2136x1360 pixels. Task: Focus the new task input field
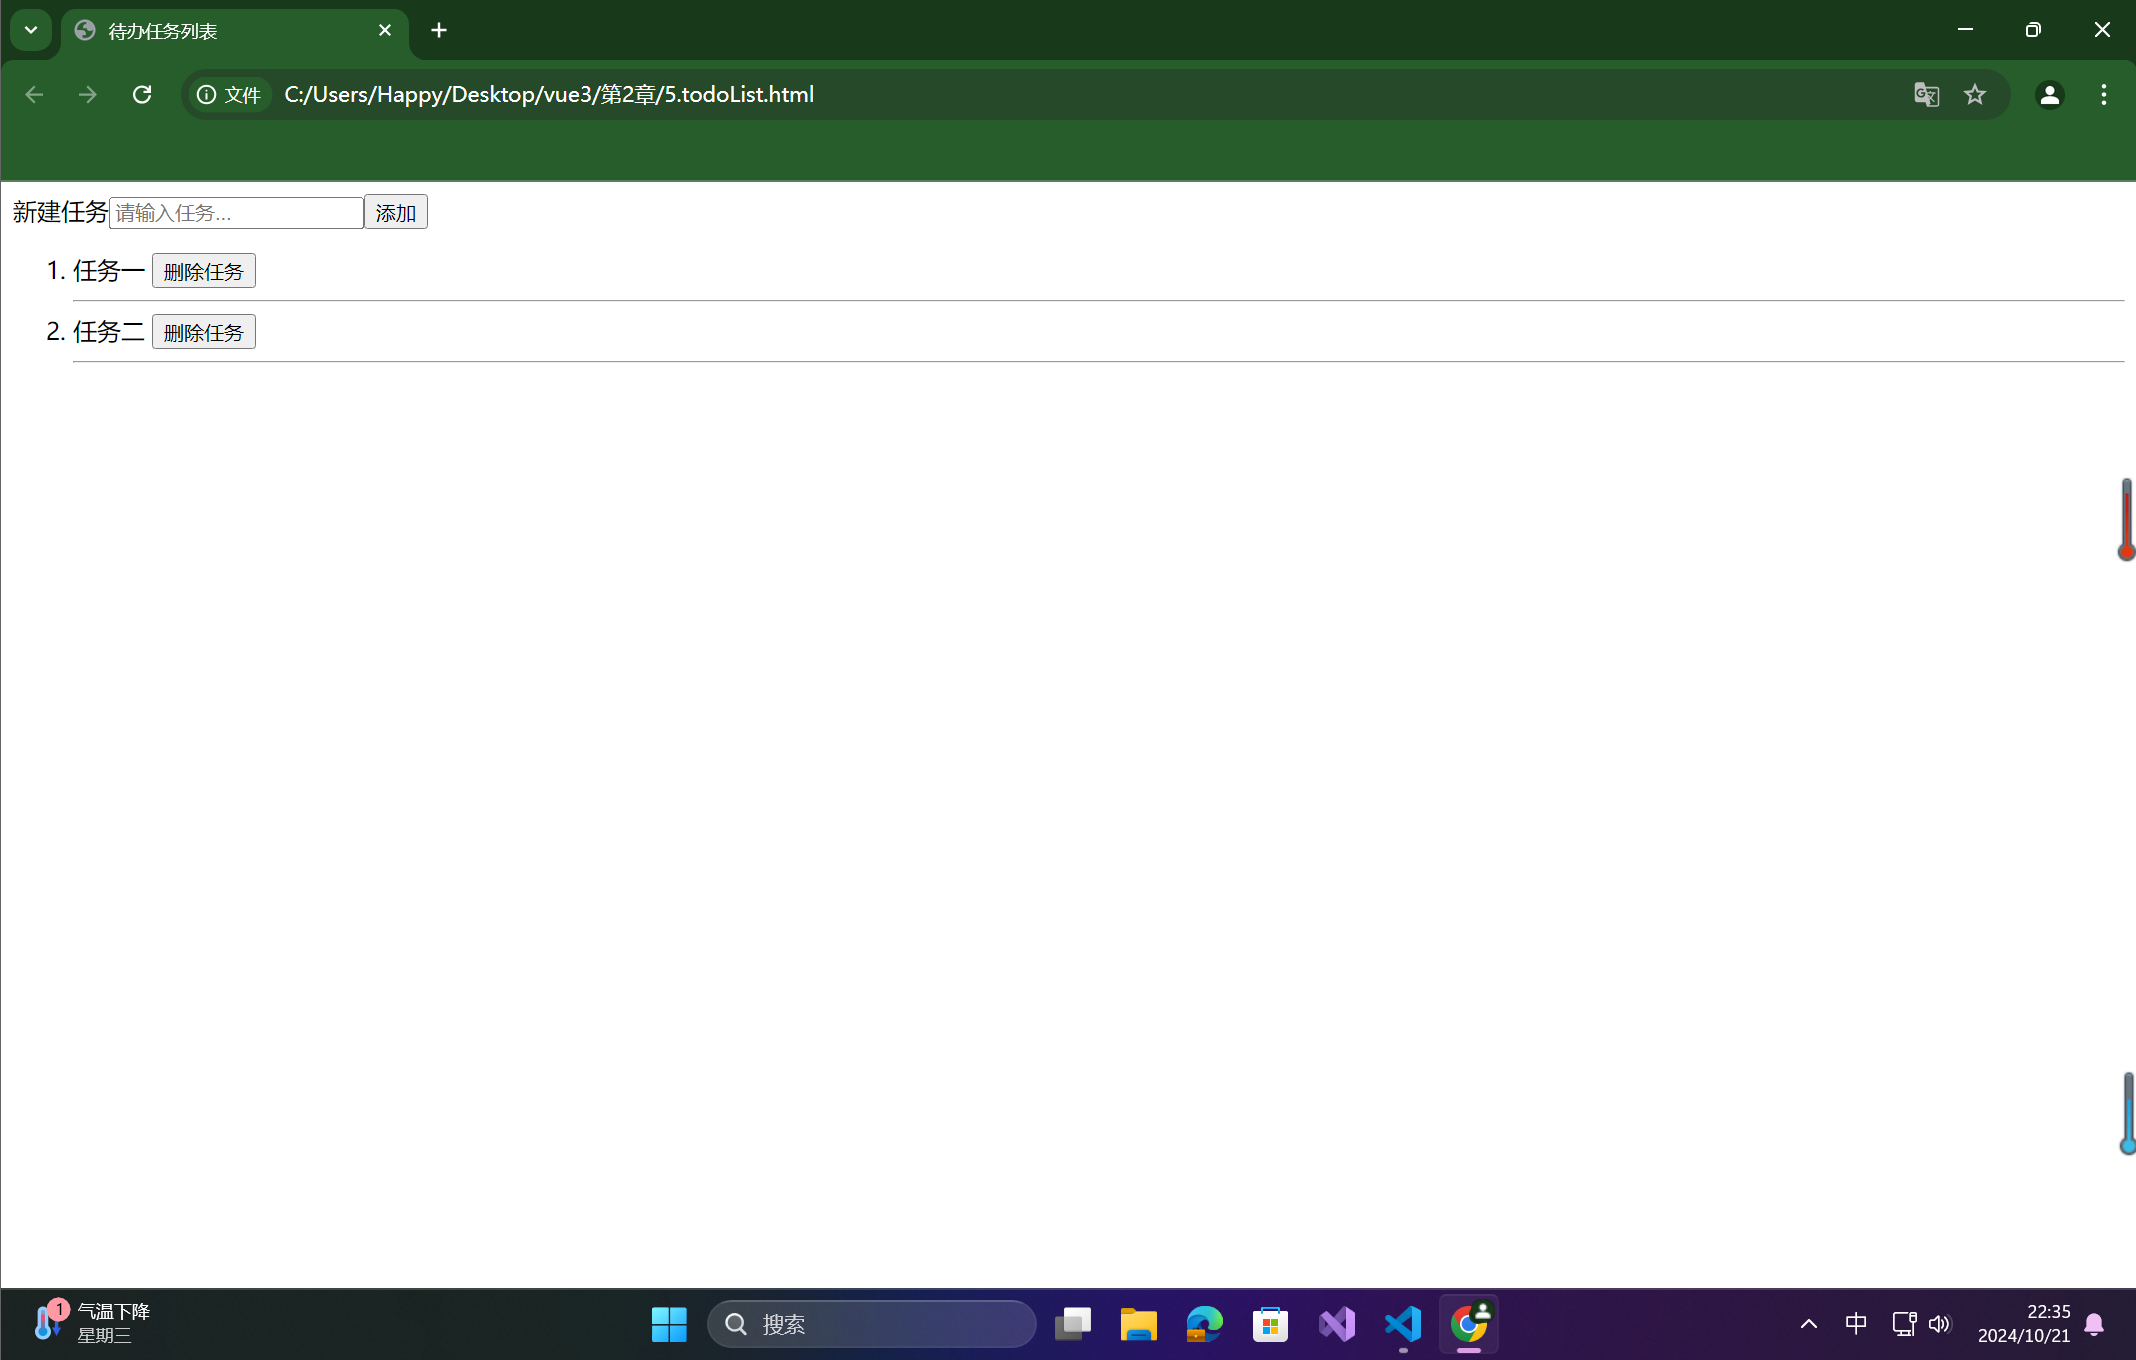click(x=236, y=212)
